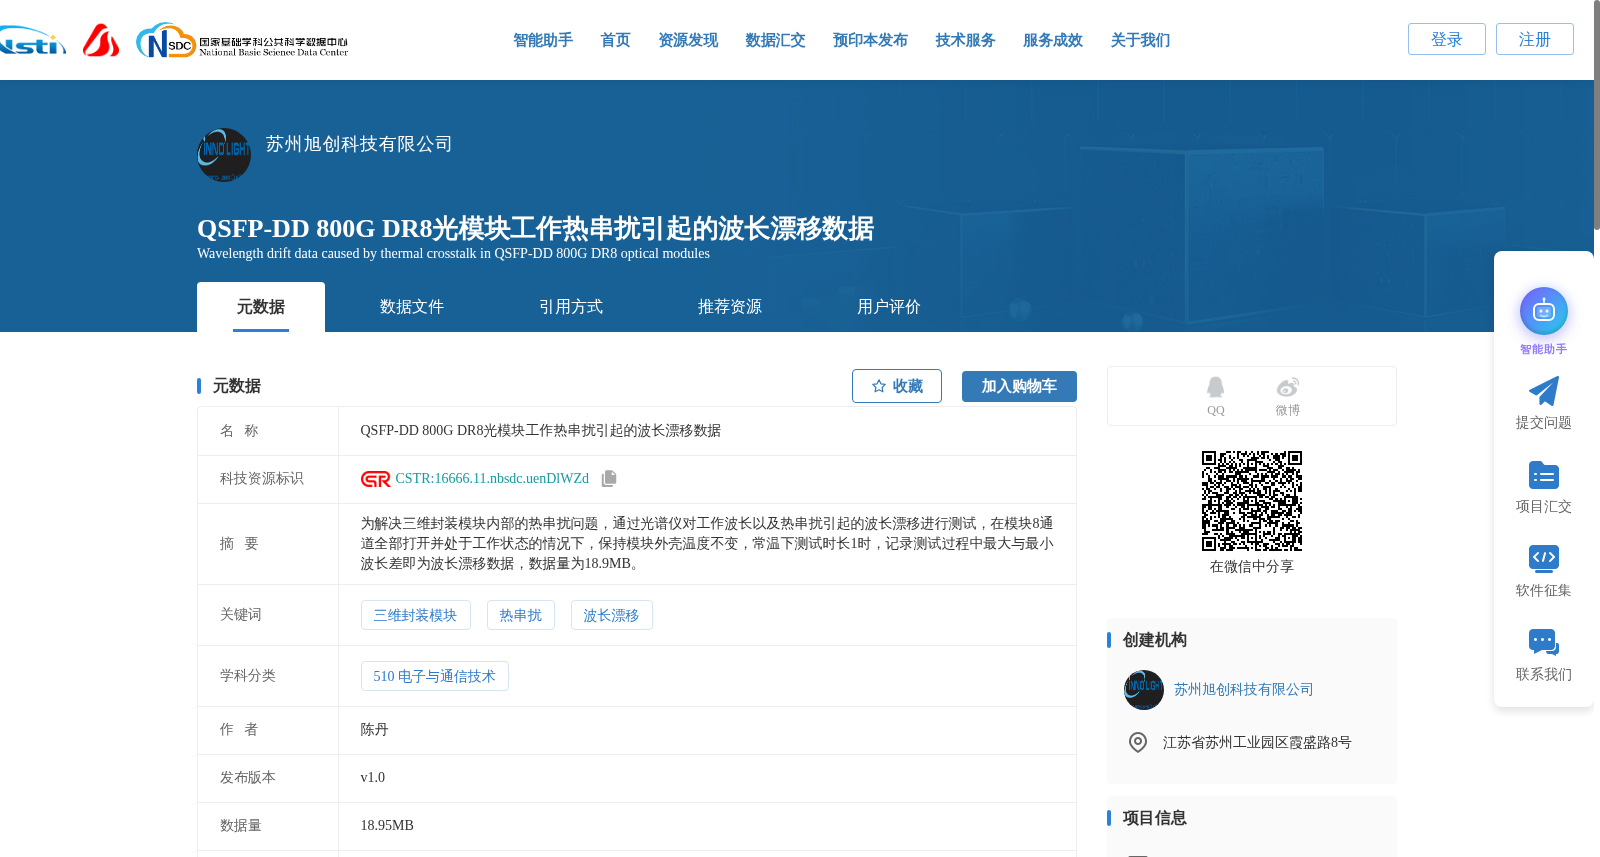Screen dimensions: 1600x857
Task: Open the NSDC National Basic Science Data Center logo
Action: (242, 41)
